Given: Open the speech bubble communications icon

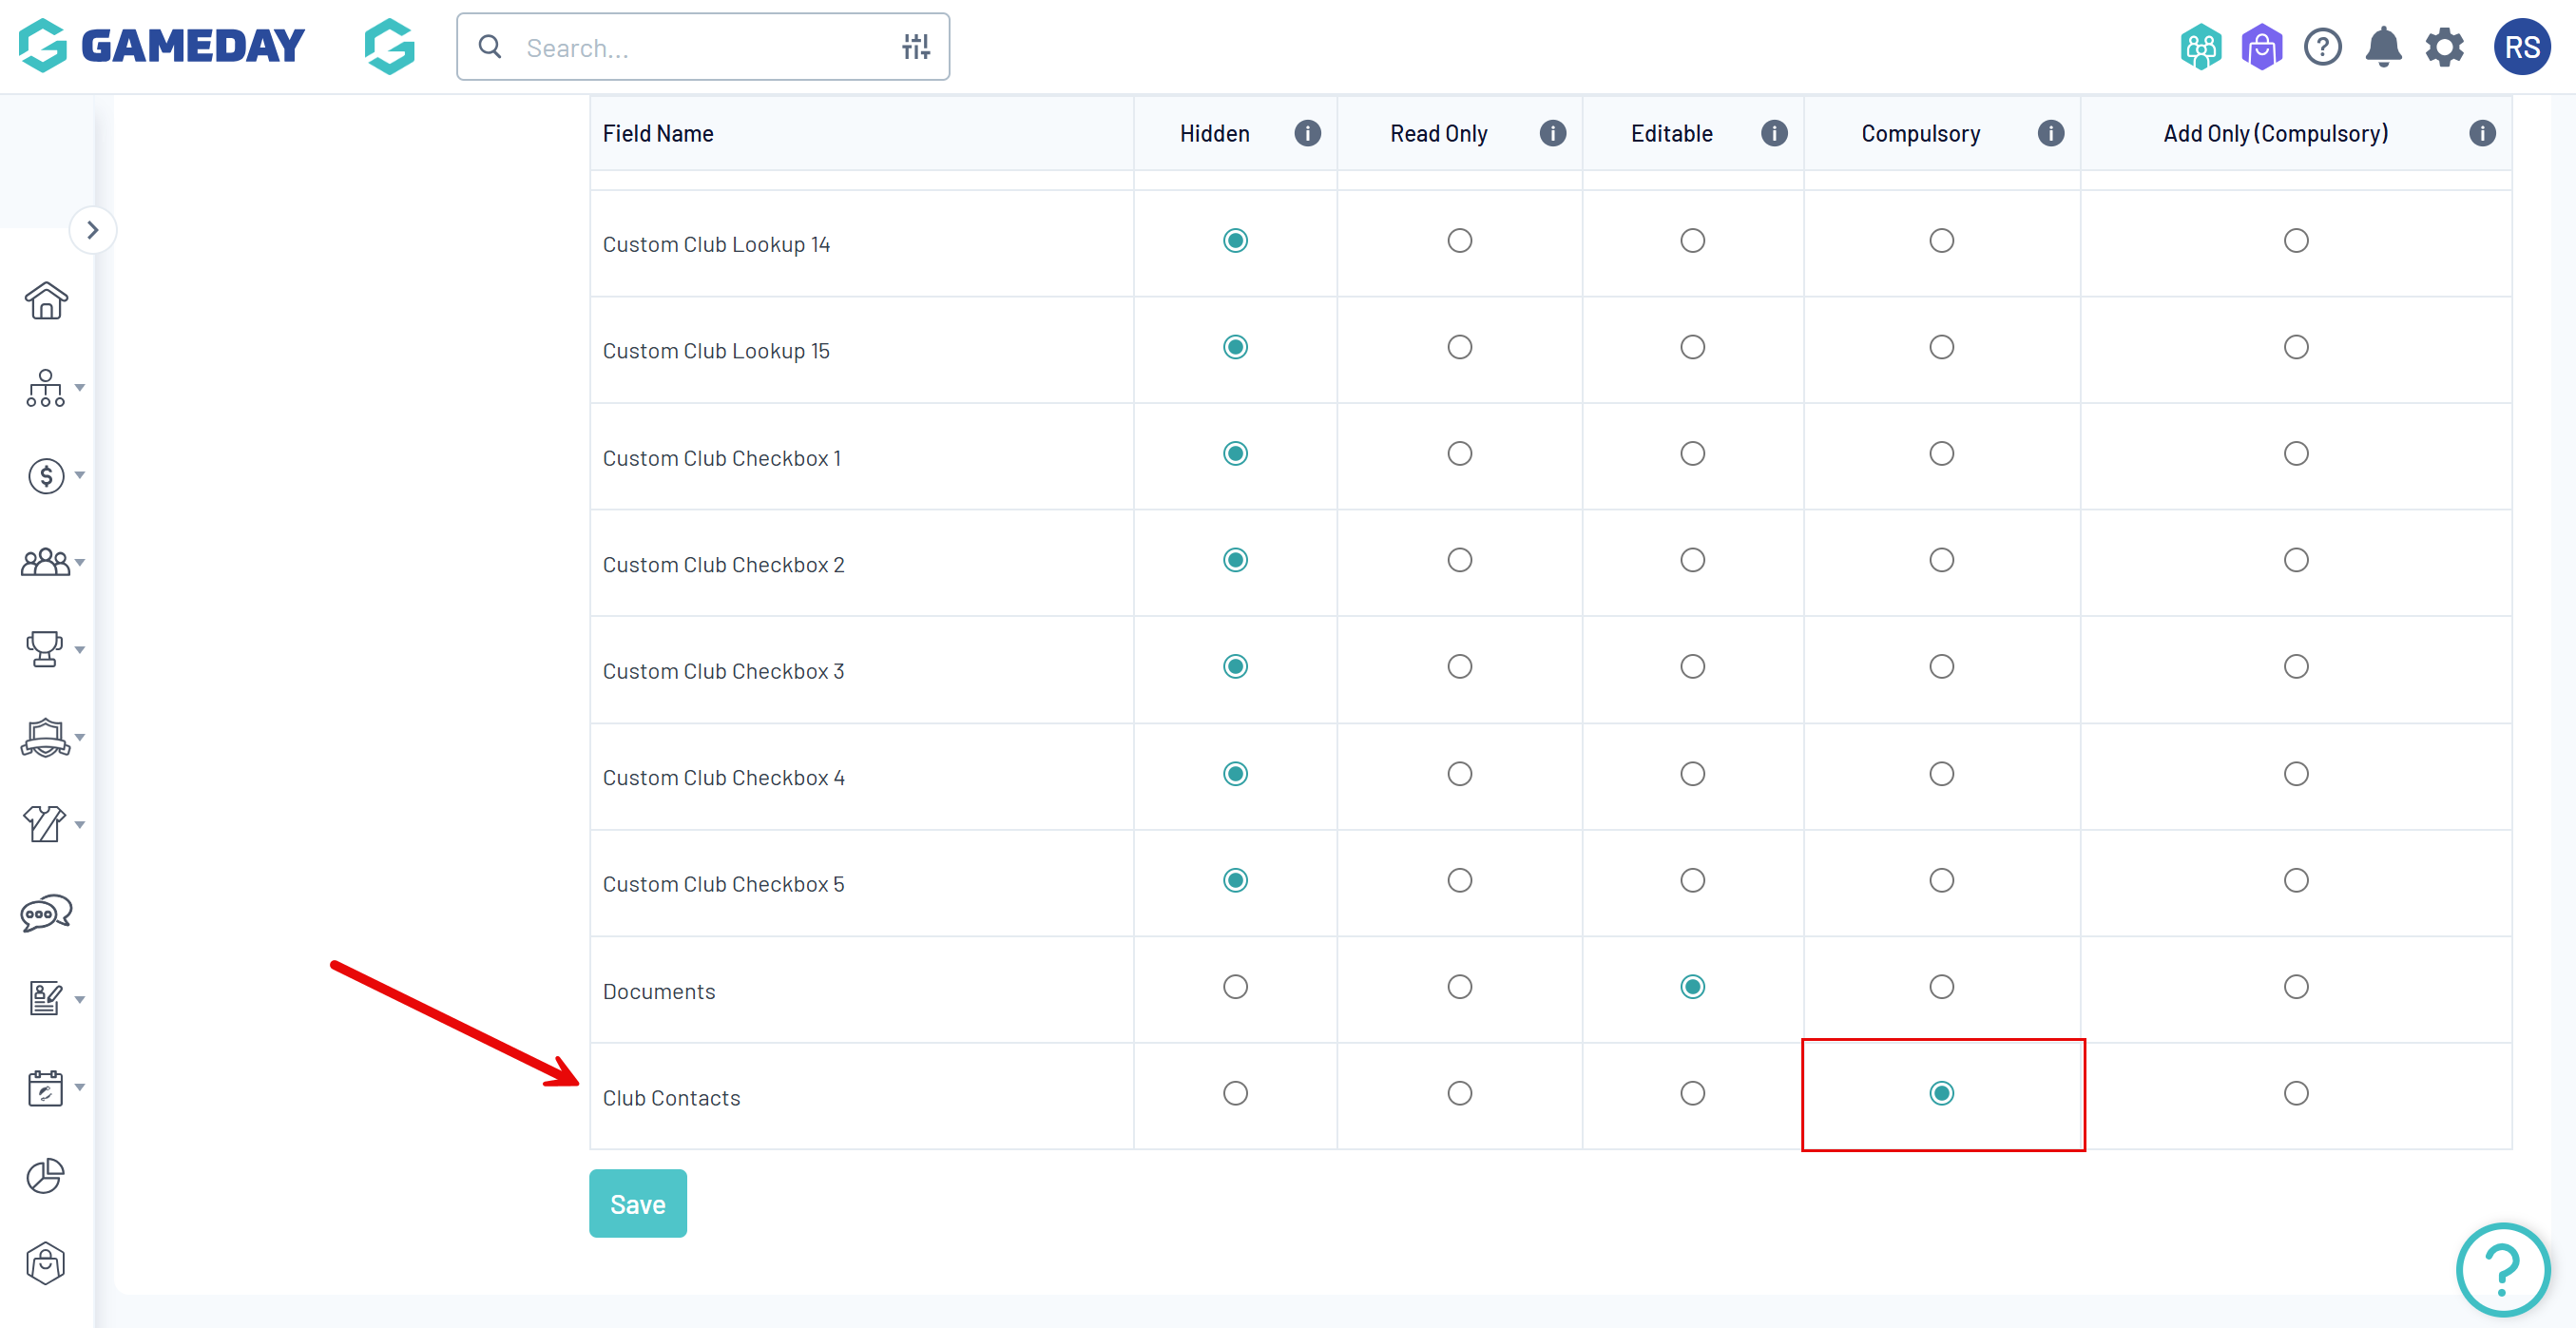Looking at the screenshot, I should 46,912.
